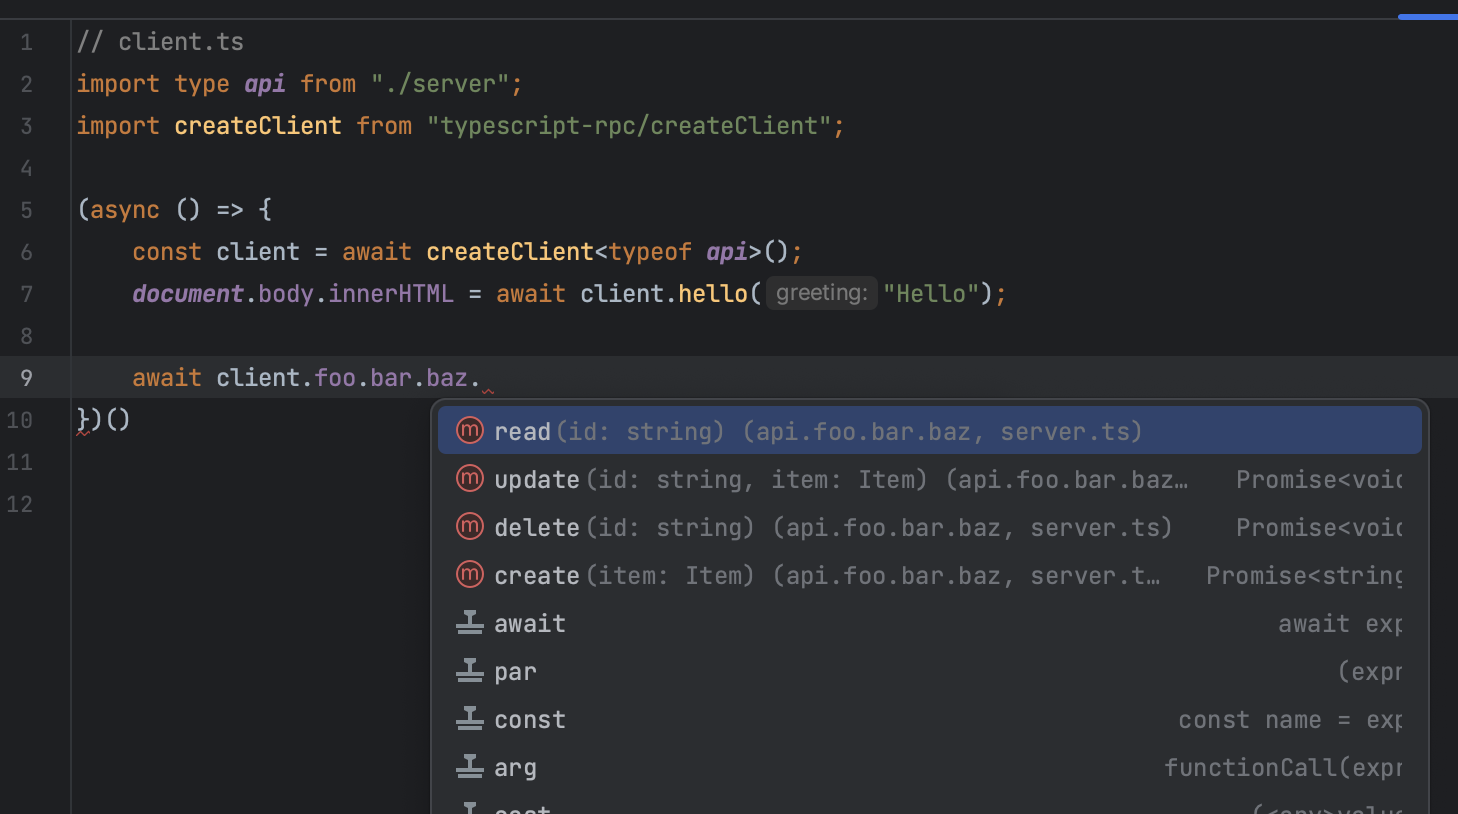The height and width of the screenshot is (814, 1458).
Task: Click the foo property on line 9
Action: click(335, 378)
